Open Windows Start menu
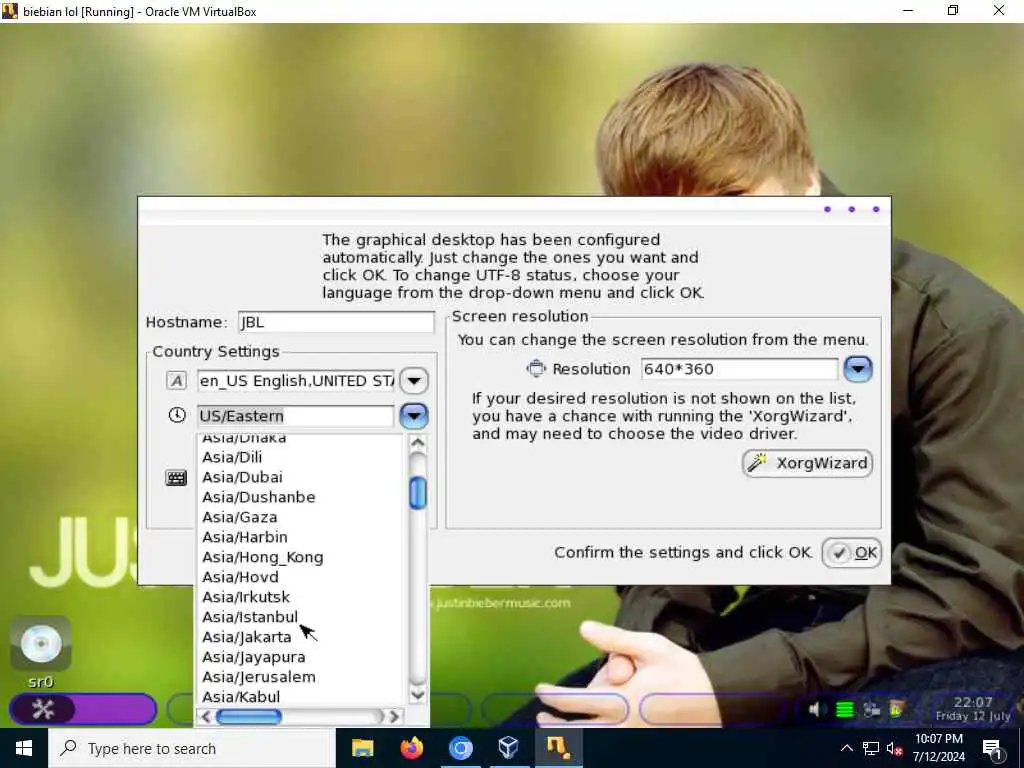The height and width of the screenshot is (768, 1024). click(x=24, y=748)
